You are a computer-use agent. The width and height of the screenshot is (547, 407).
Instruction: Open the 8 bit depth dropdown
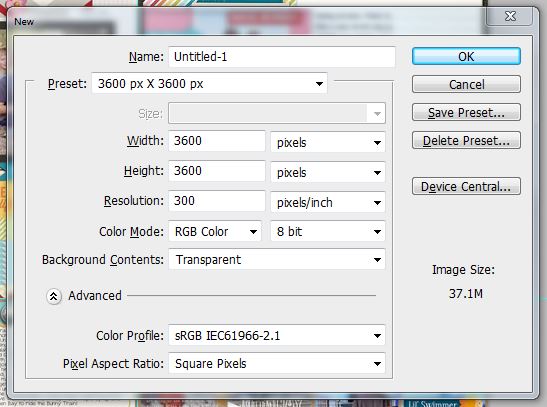tap(328, 231)
